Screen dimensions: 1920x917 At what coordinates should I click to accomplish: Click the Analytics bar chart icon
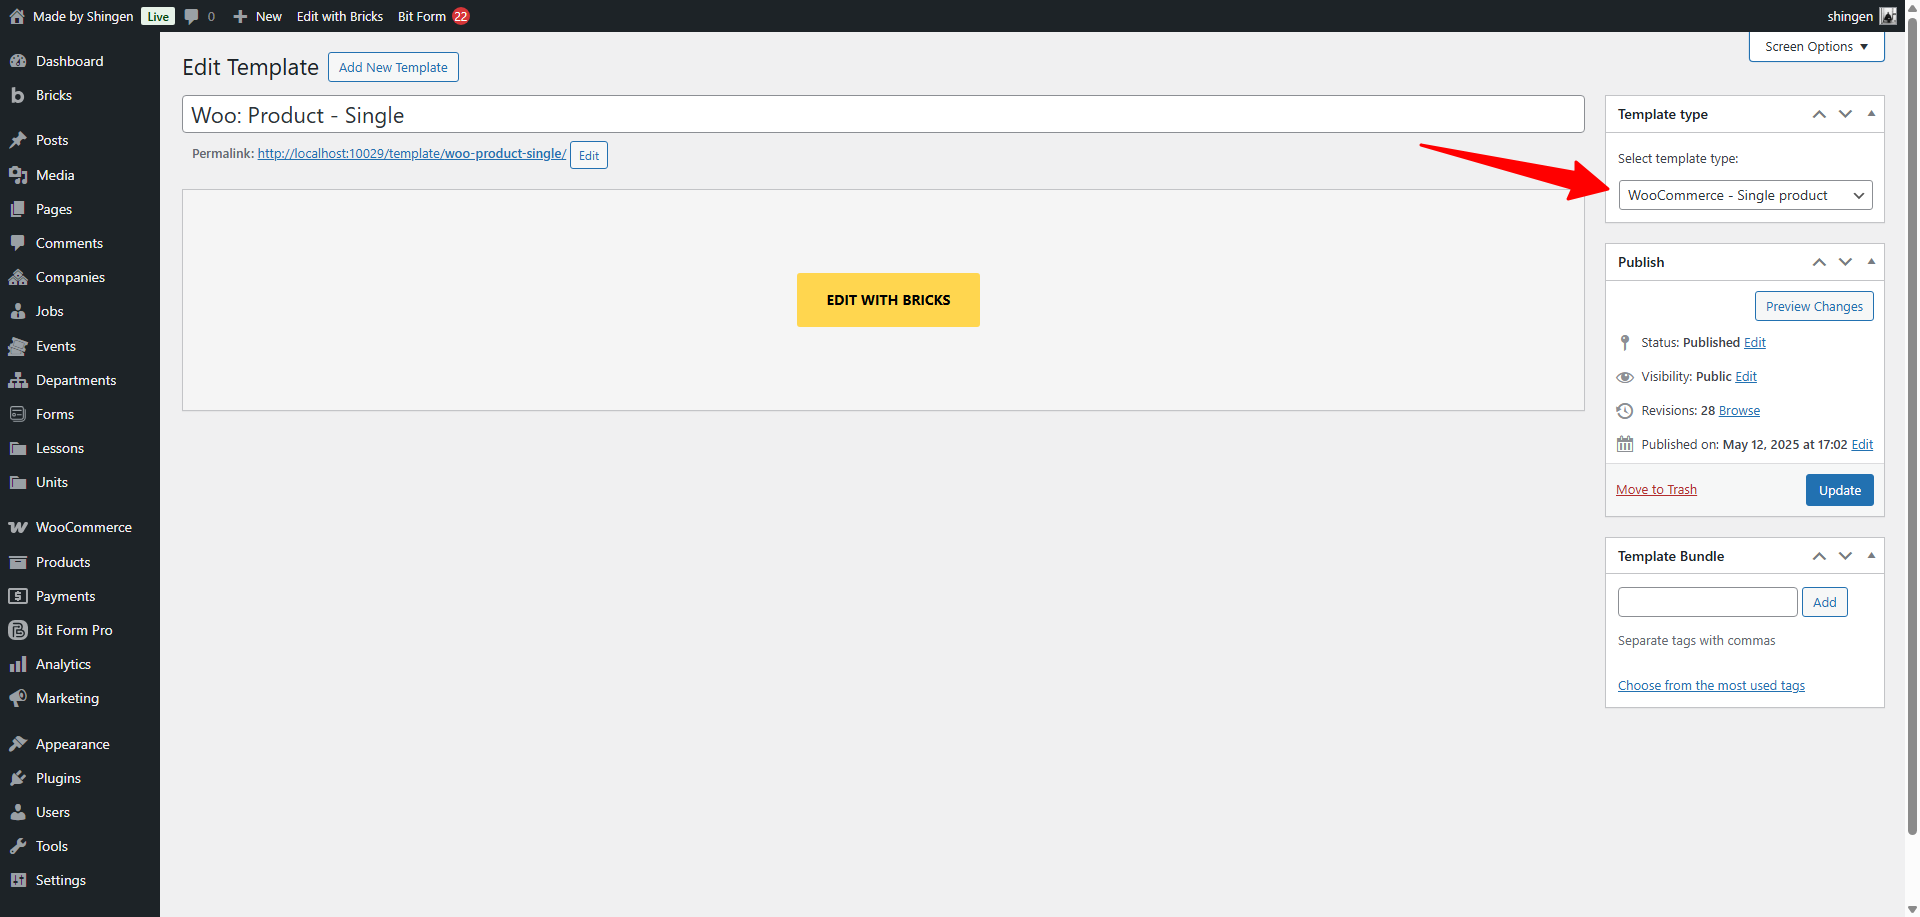[x=18, y=664]
